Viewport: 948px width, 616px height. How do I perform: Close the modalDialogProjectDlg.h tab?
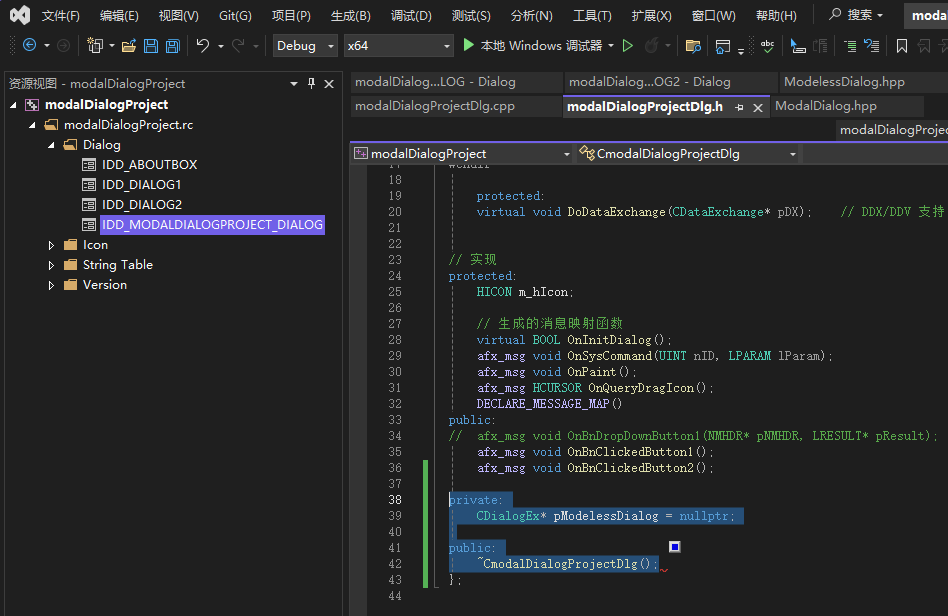[757, 106]
